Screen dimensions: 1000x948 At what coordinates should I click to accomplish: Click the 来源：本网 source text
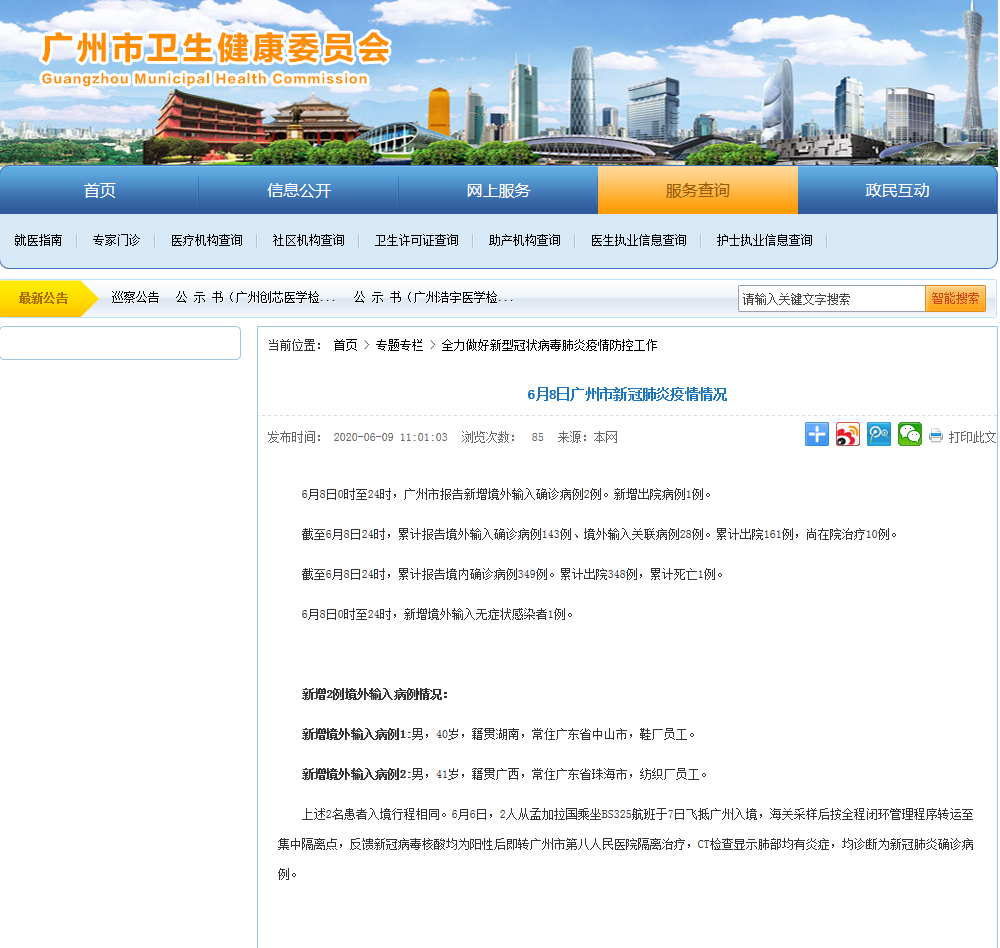point(587,437)
